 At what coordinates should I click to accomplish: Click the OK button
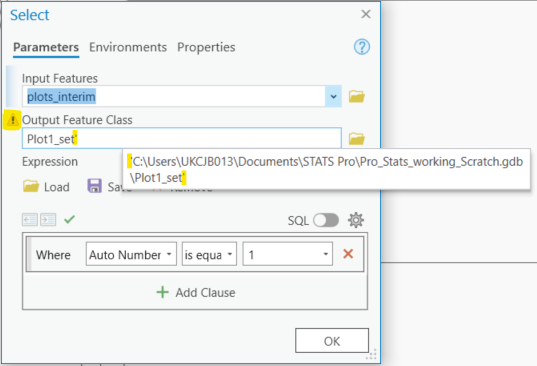point(332,341)
